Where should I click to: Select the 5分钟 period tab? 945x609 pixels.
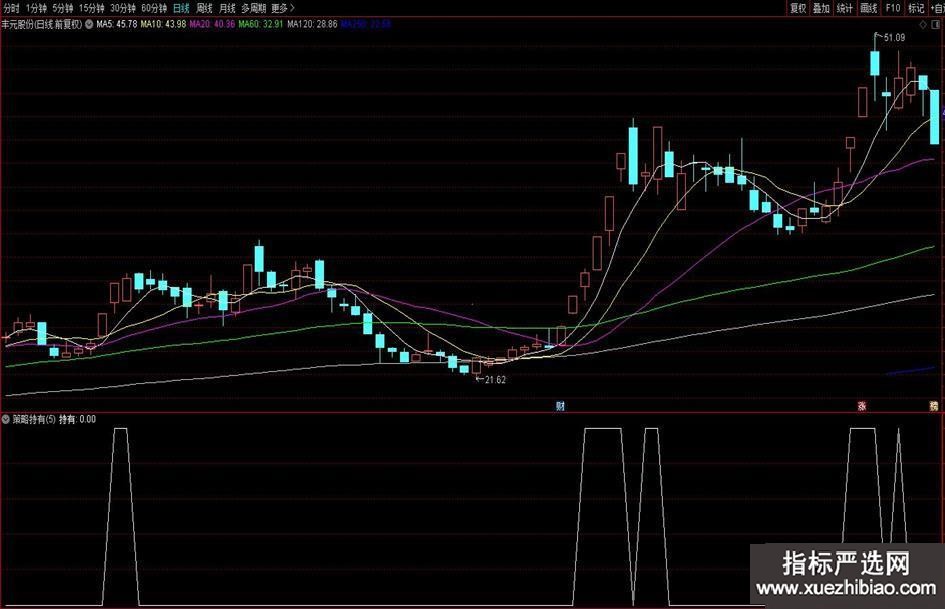(x=63, y=8)
